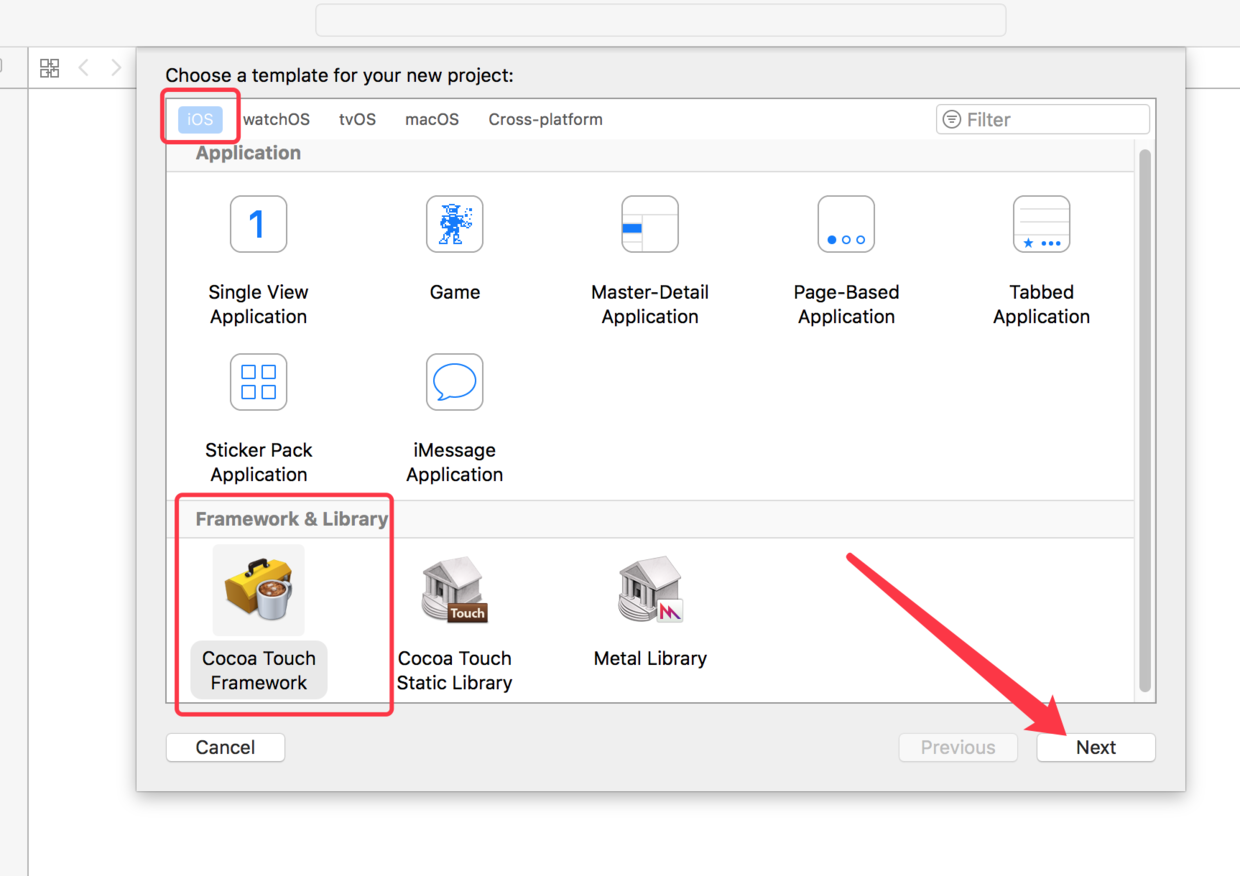Select the Page-Based Application template icon

tap(846, 224)
